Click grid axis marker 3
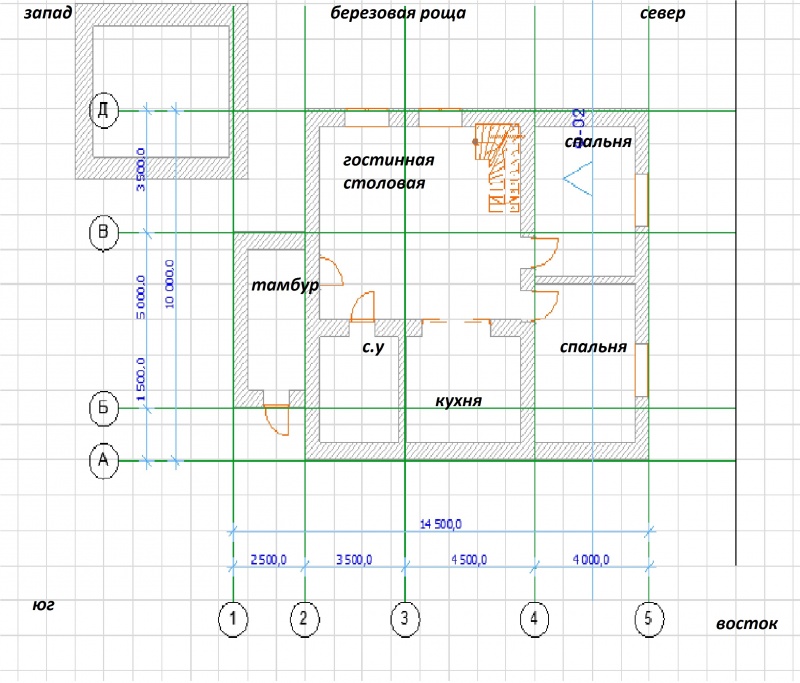This screenshot has height=683, width=800. coord(404,619)
